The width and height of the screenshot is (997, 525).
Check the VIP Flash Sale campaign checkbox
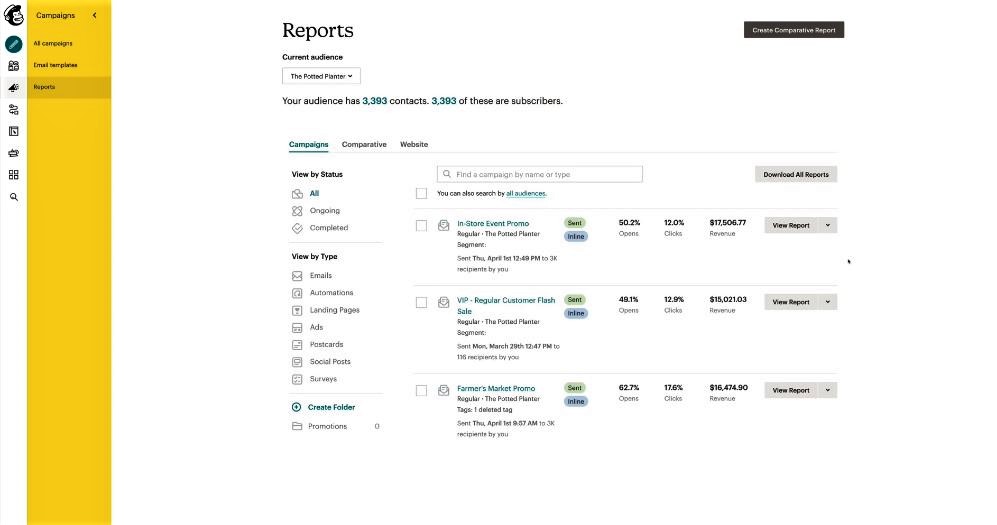(421, 303)
